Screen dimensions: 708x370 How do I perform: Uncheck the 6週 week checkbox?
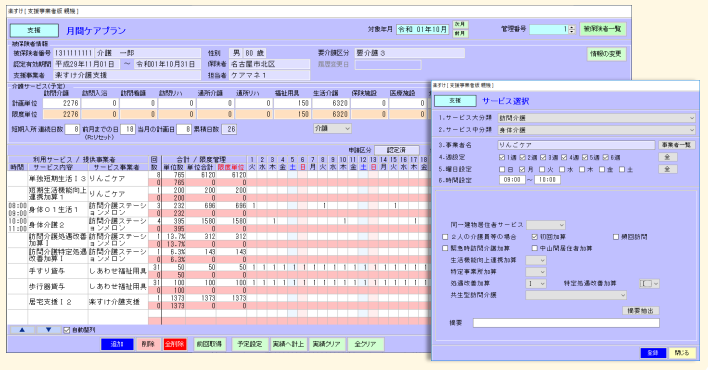pos(606,158)
